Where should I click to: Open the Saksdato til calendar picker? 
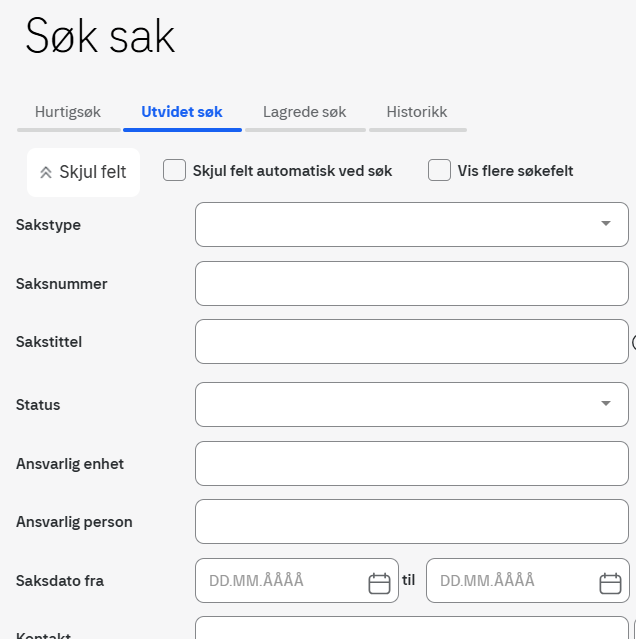coord(610,584)
